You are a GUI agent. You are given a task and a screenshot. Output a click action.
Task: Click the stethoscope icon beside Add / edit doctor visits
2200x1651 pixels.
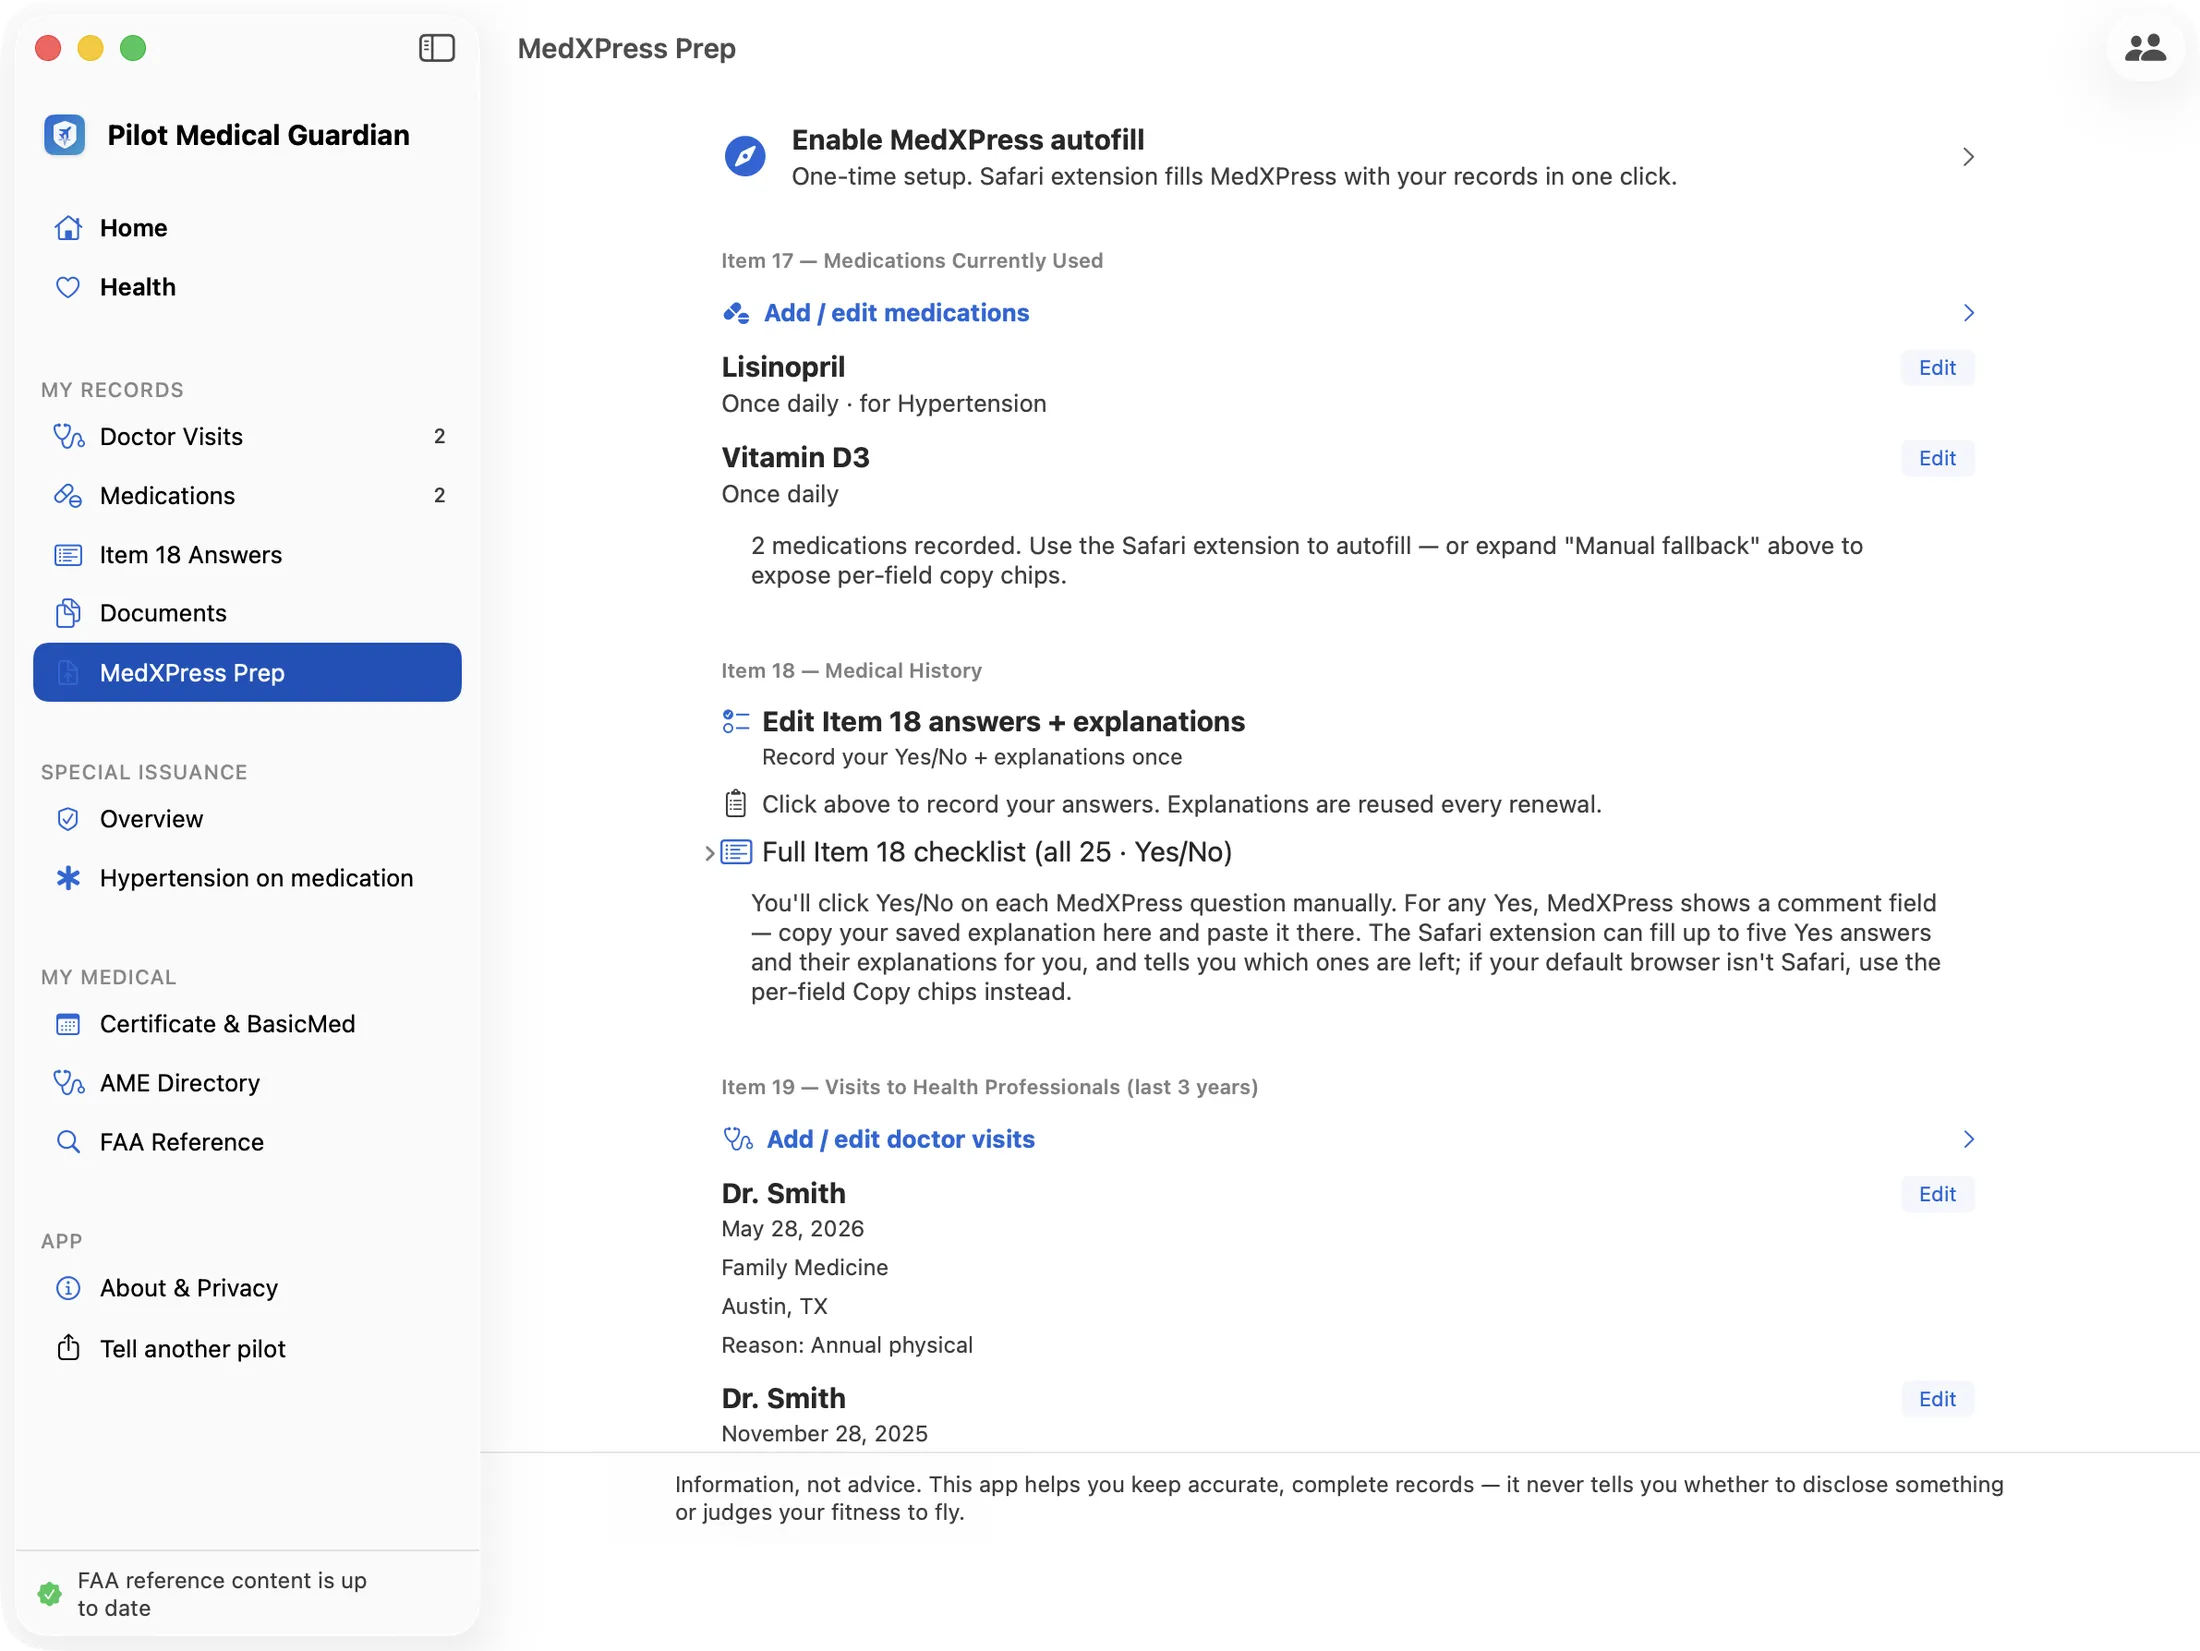coord(738,1139)
